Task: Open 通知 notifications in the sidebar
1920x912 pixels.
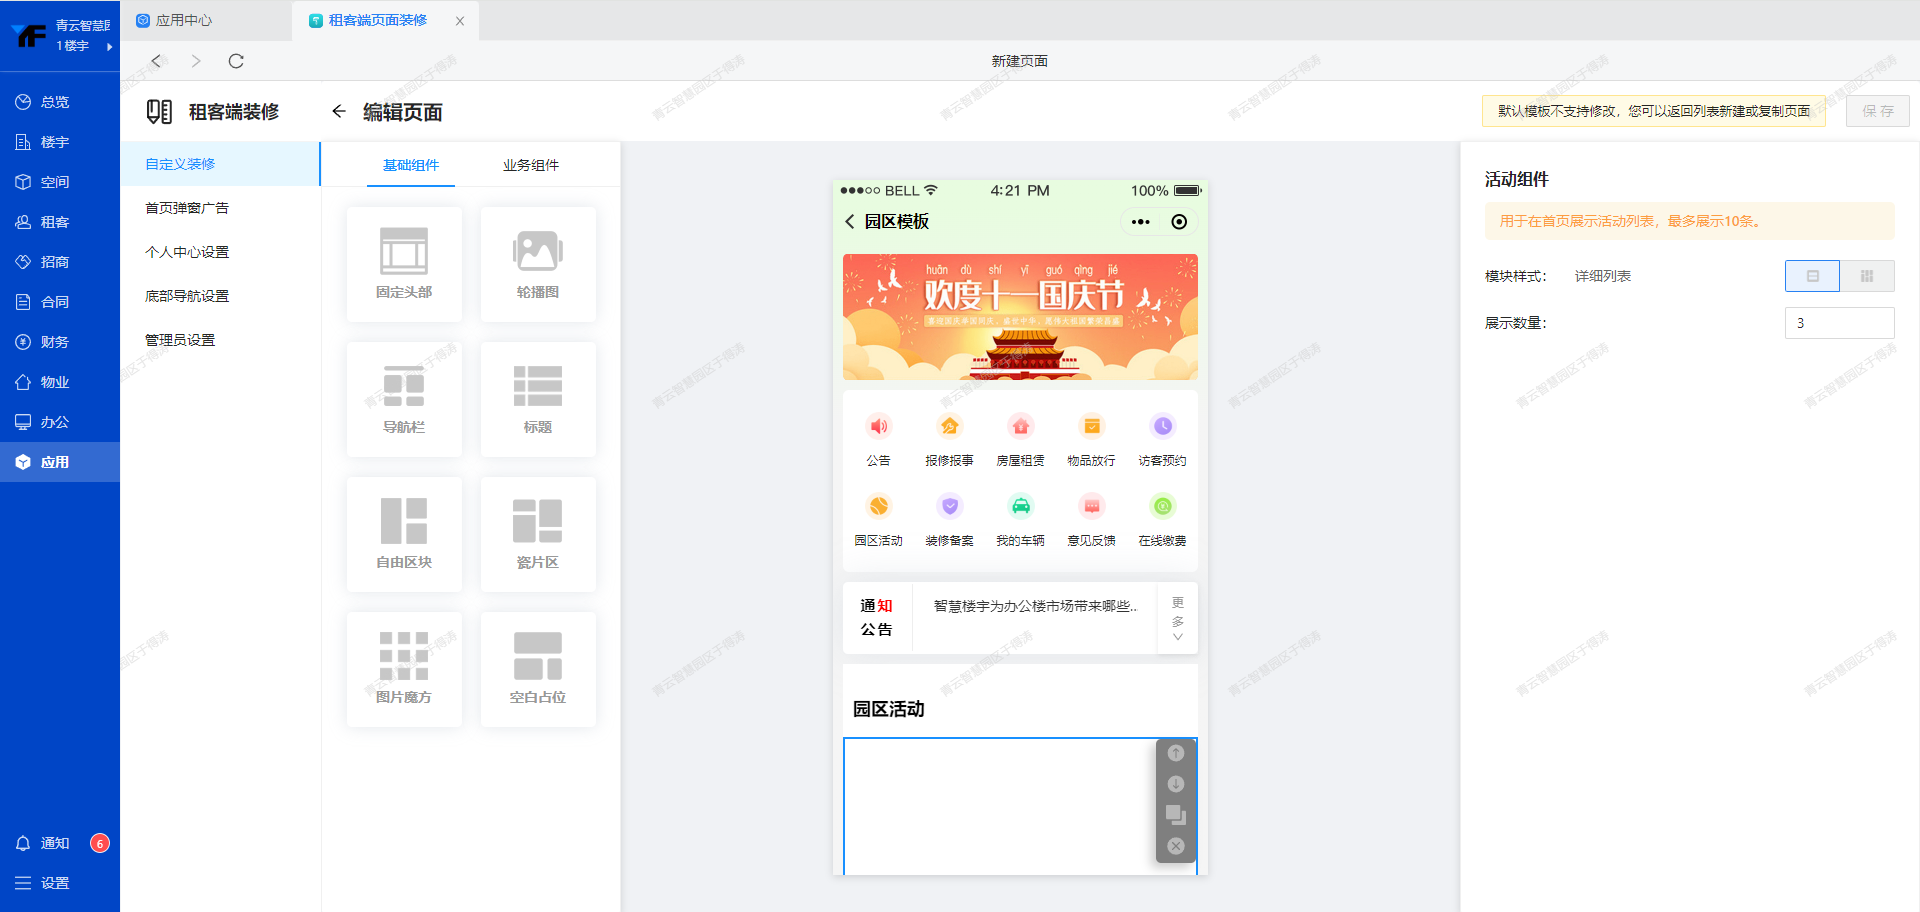Action: click(x=60, y=843)
